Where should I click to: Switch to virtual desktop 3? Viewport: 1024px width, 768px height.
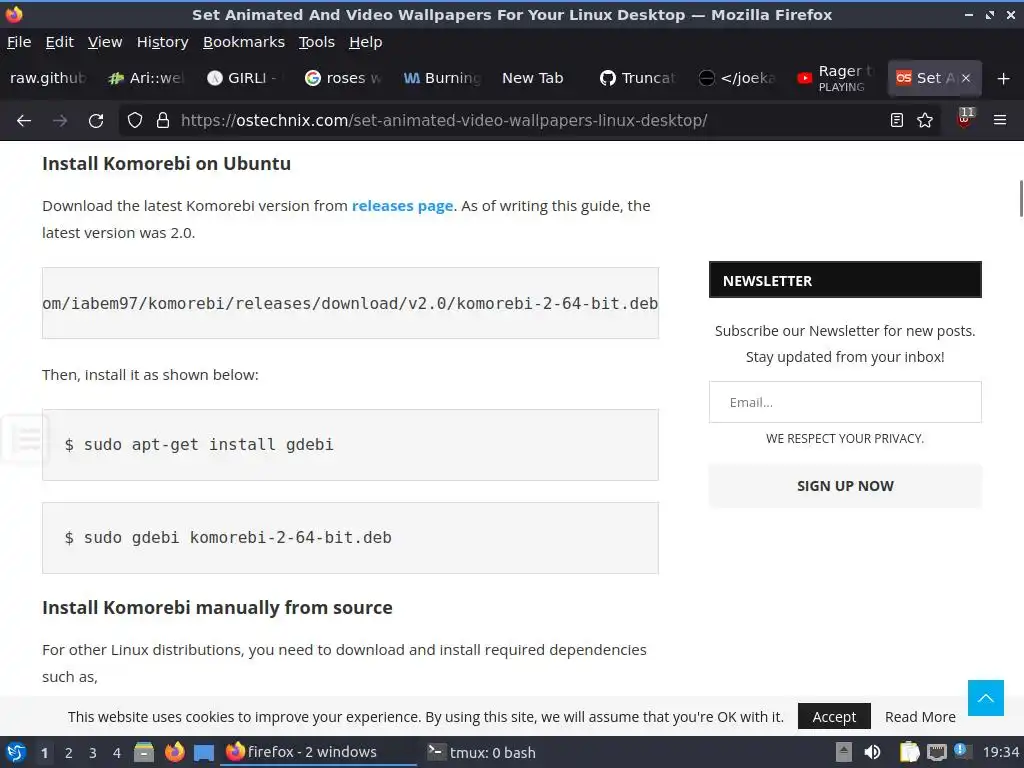coord(93,753)
